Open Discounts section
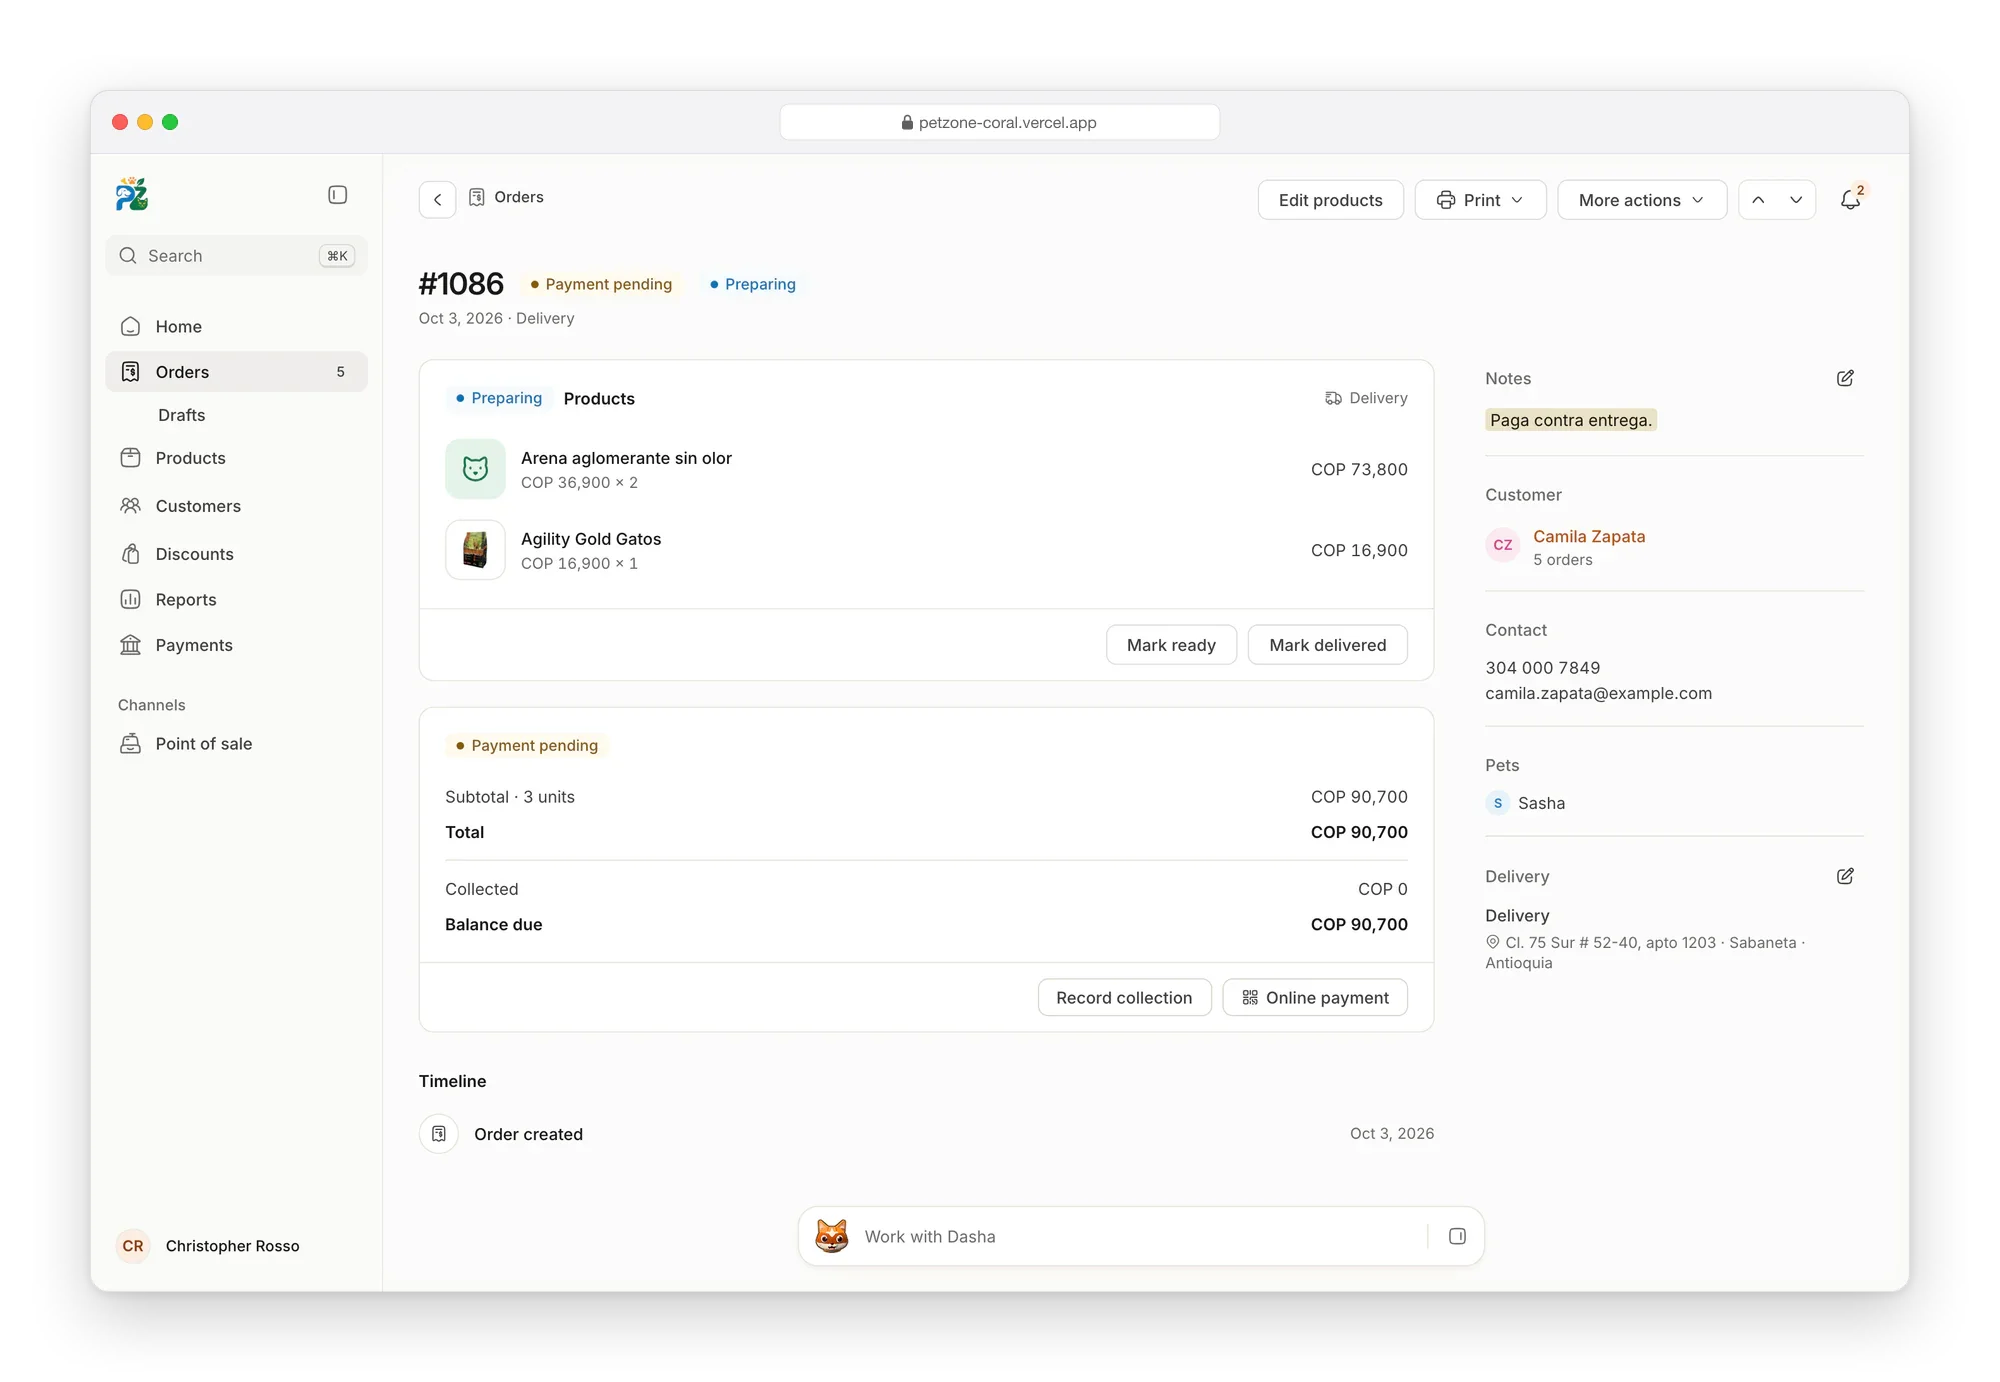The width and height of the screenshot is (2000, 1382). 236,554
